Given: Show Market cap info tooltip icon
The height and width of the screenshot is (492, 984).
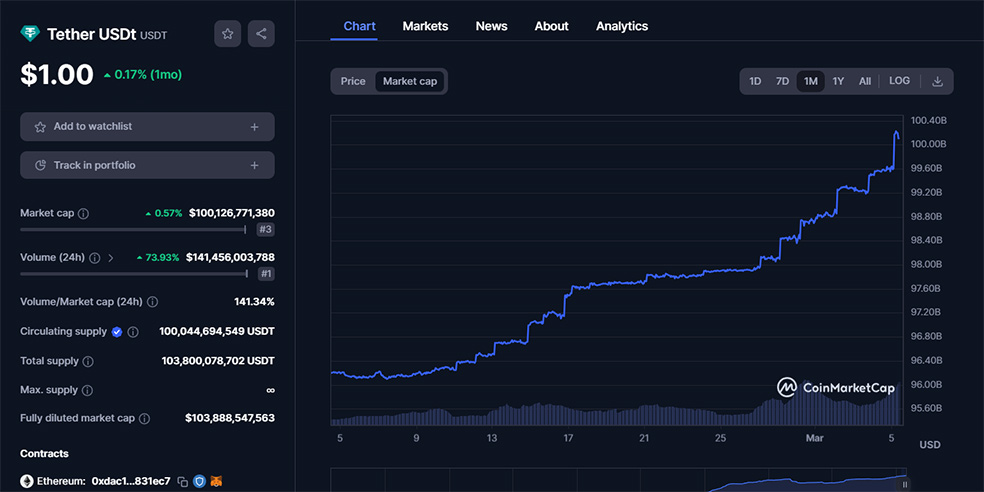Looking at the screenshot, I should tap(83, 213).
